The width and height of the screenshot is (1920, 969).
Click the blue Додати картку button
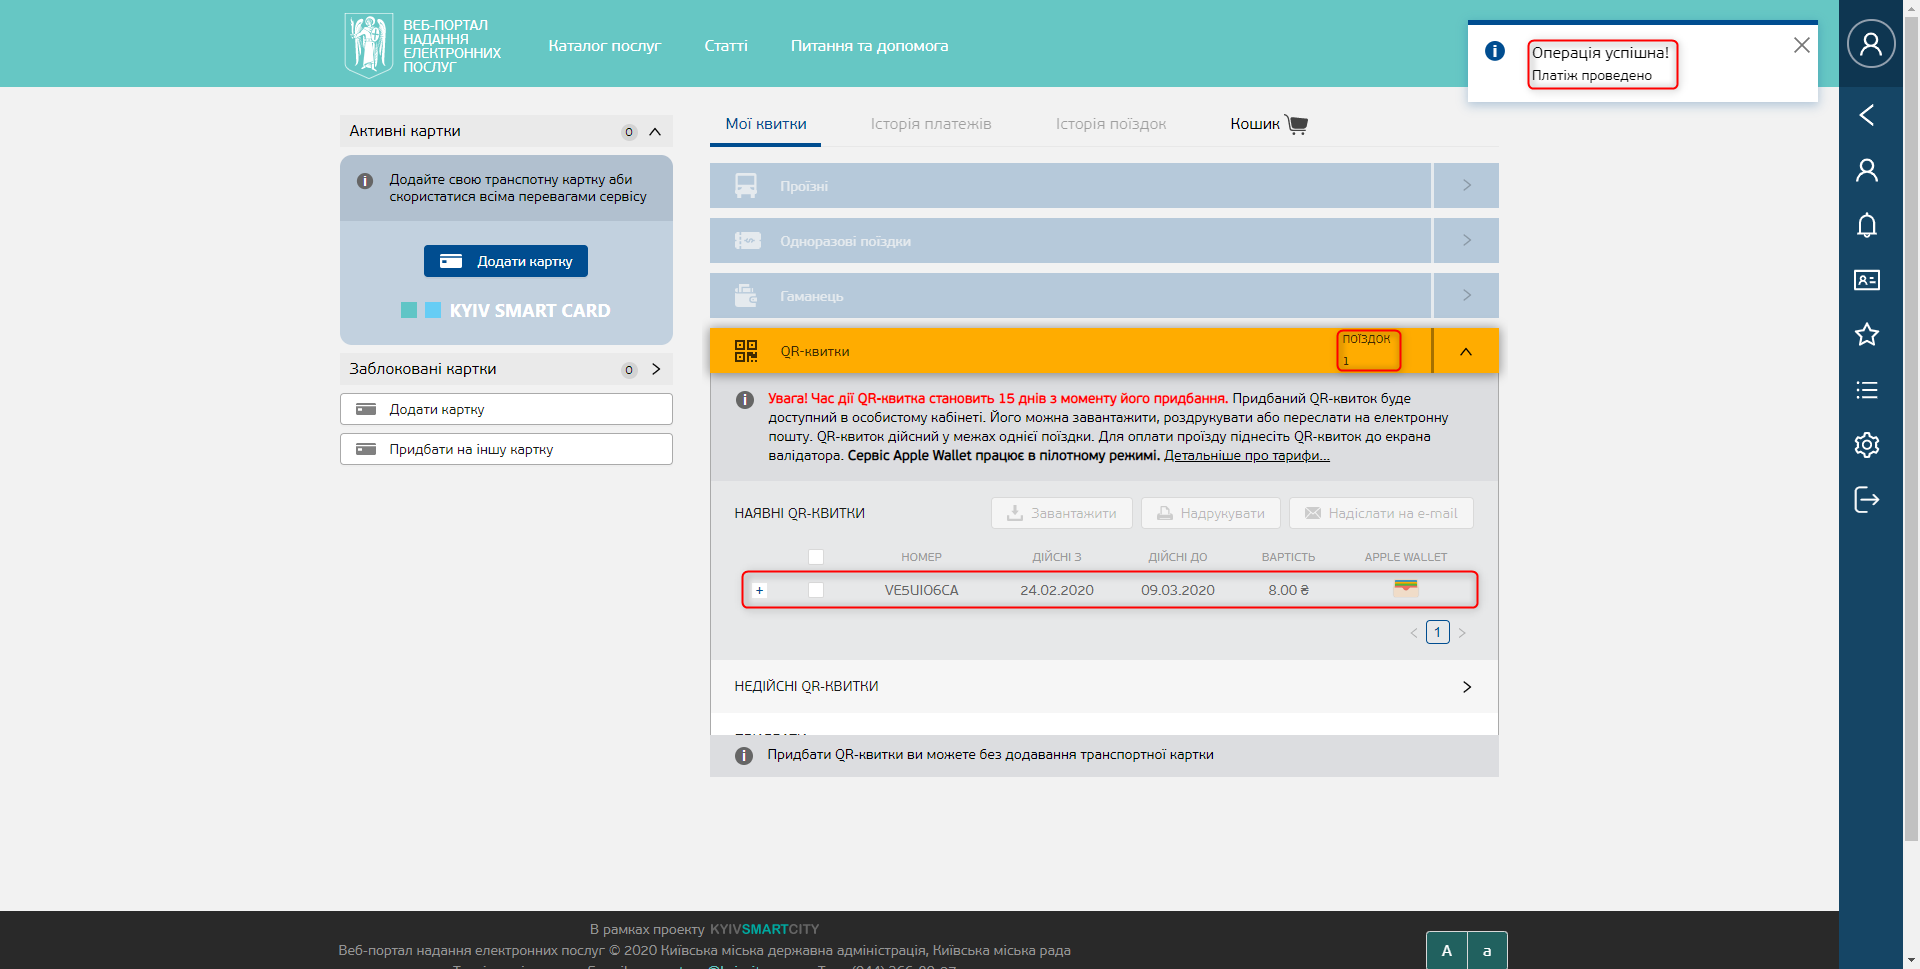505,261
